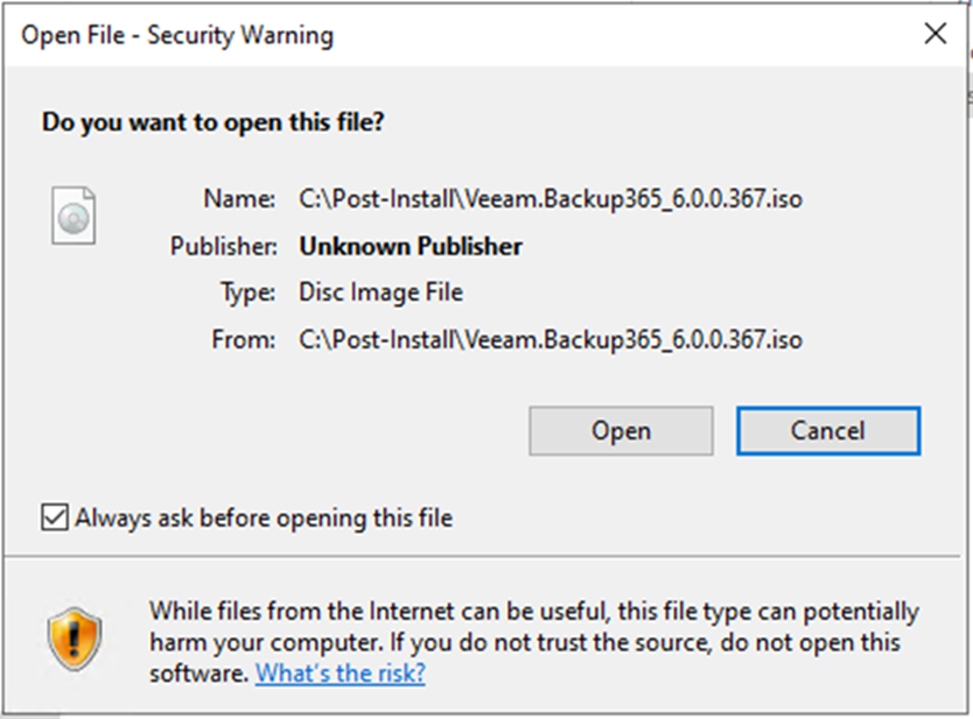
Task: Click the yellow warning shield icon
Action: click(x=74, y=639)
